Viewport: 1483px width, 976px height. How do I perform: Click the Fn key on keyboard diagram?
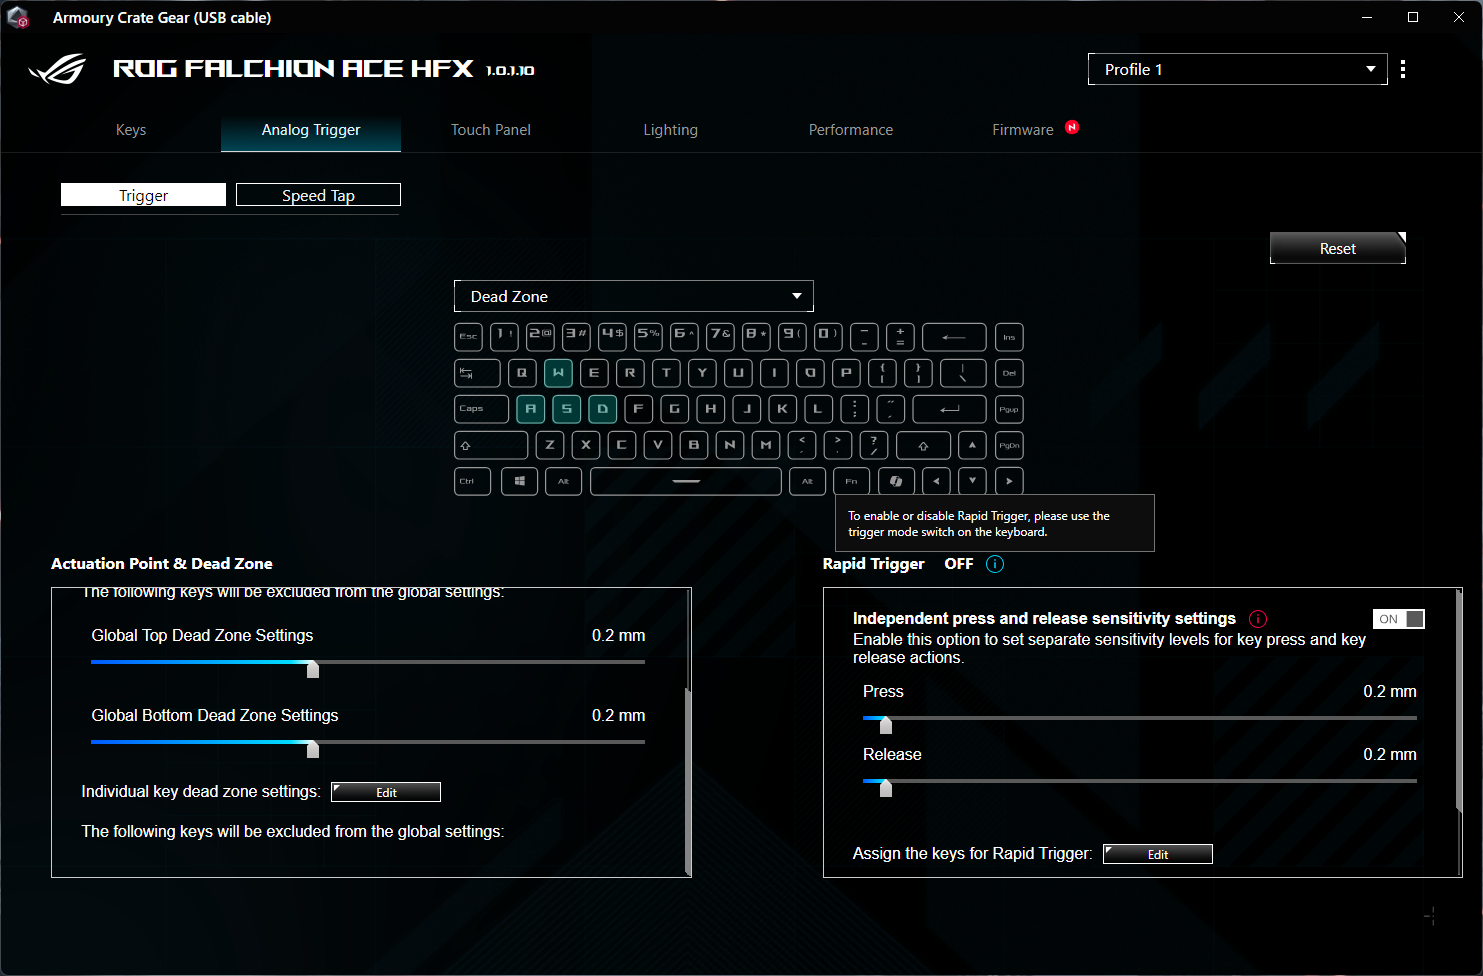(851, 481)
